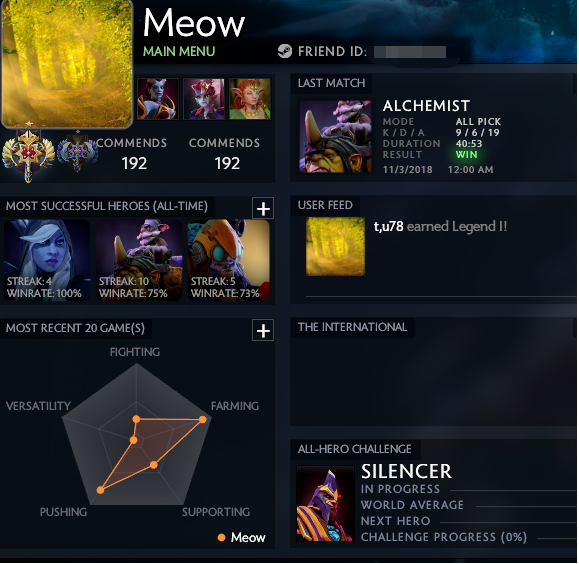Click the dark blue rank medal

click(x=78, y=151)
